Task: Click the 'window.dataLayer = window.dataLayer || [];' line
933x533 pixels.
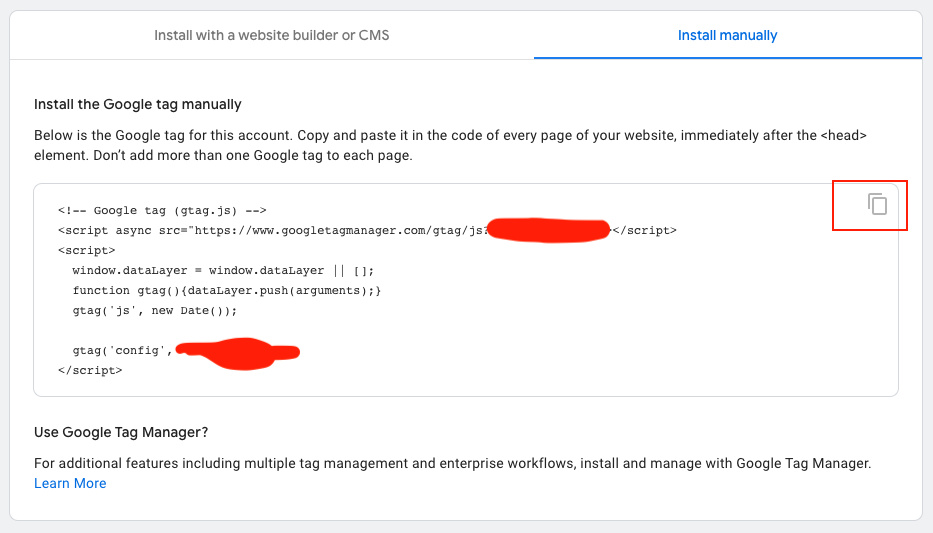Action: (x=223, y=271)
